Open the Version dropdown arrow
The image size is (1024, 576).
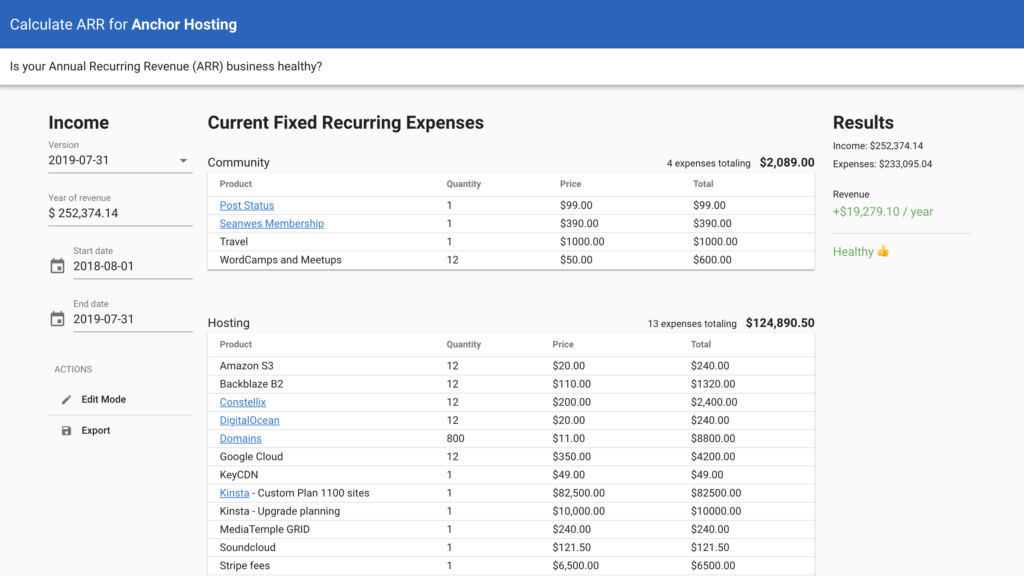pyautogui.click(x=183, y=161)
